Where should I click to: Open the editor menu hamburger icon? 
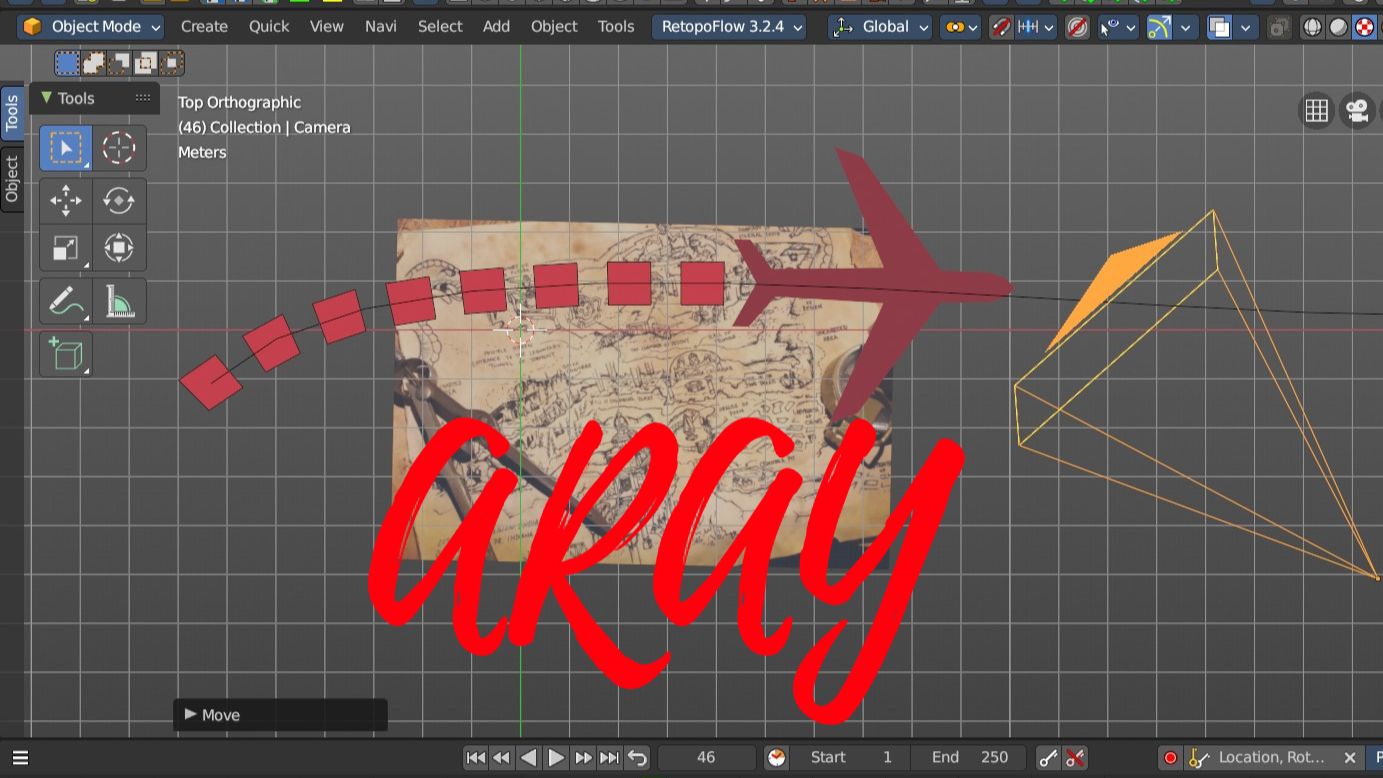click(x=20, y=758)
